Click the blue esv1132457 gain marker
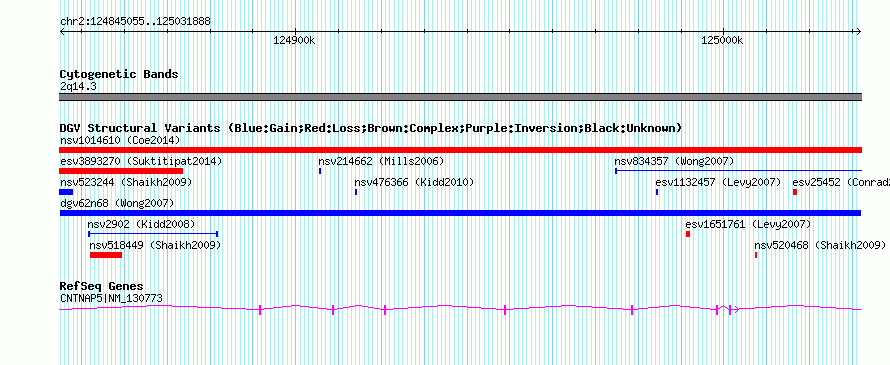The image size is (890, 365). pos(657,192)
